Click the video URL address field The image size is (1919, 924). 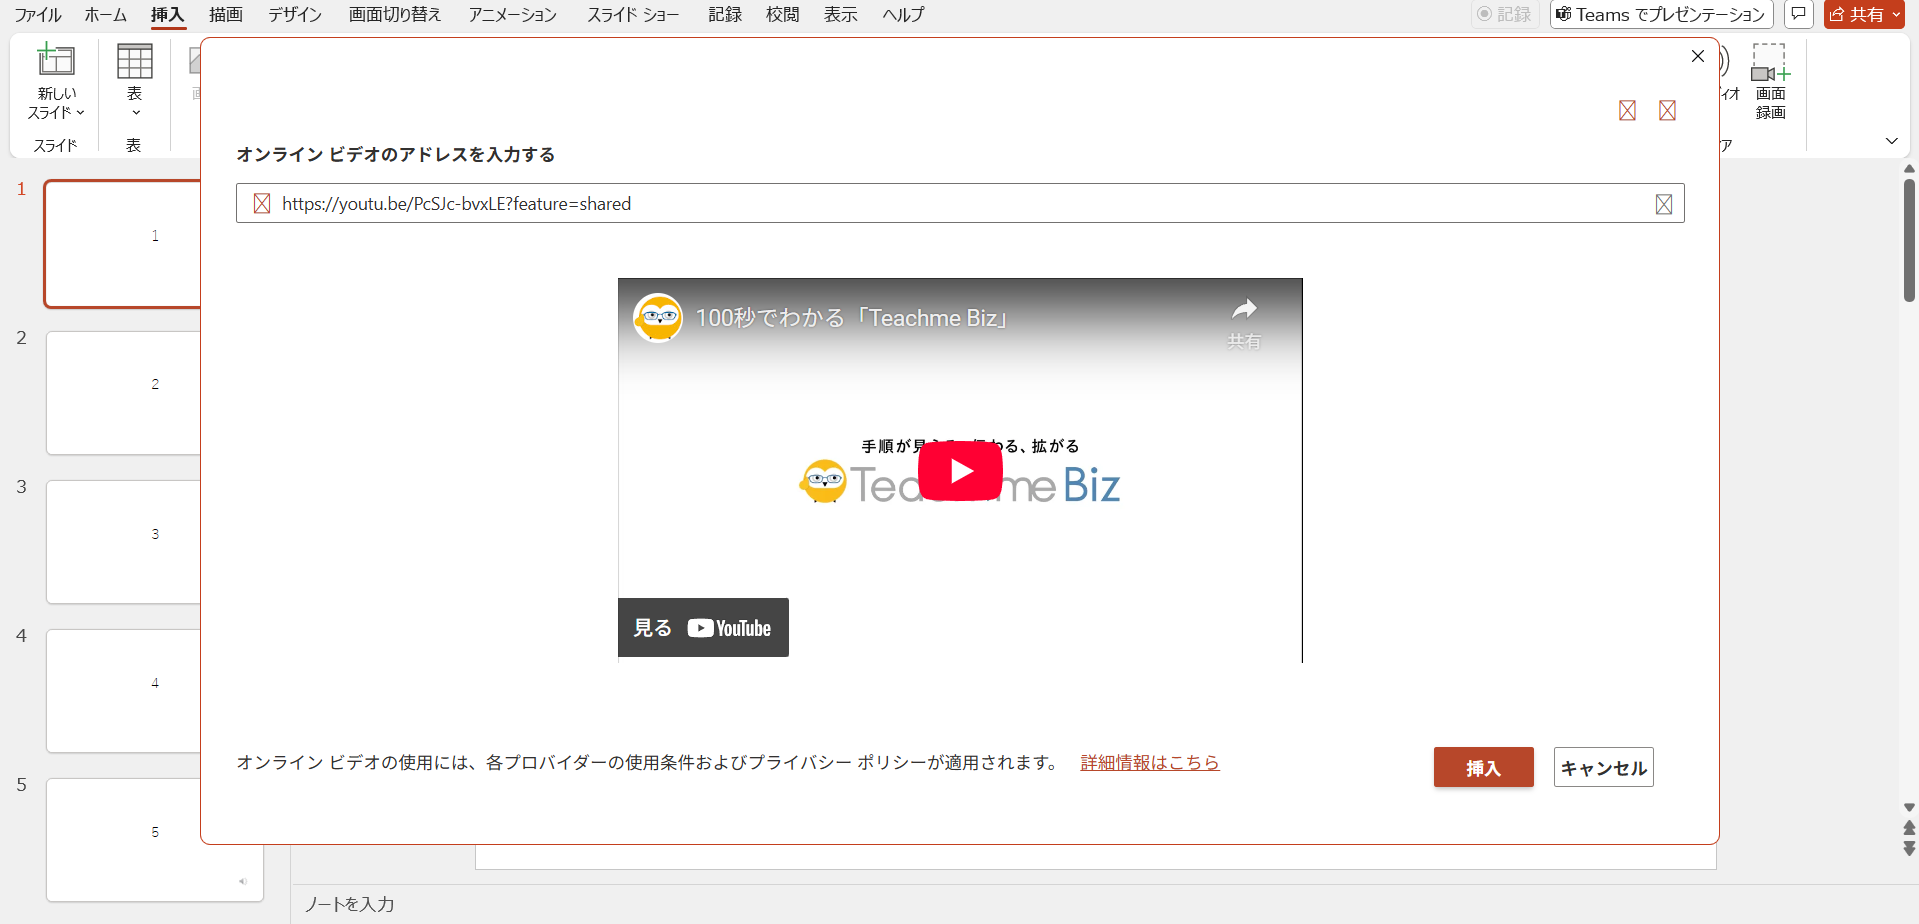pos(960,203)
